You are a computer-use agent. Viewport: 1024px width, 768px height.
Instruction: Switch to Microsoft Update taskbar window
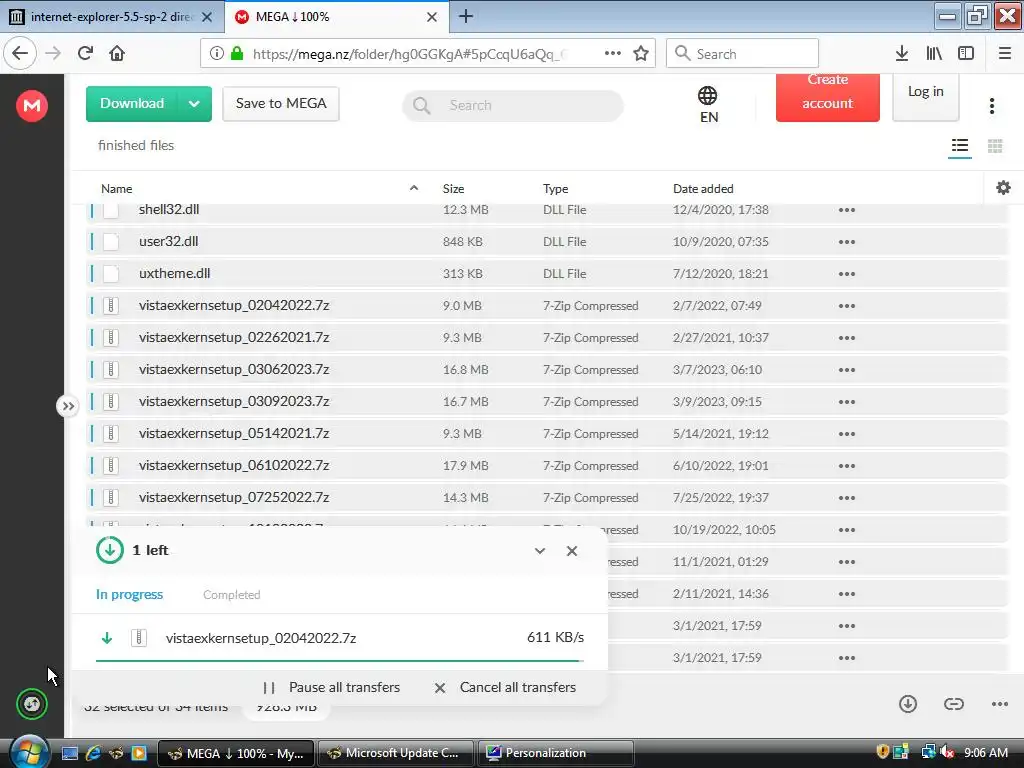click(397, 753)
